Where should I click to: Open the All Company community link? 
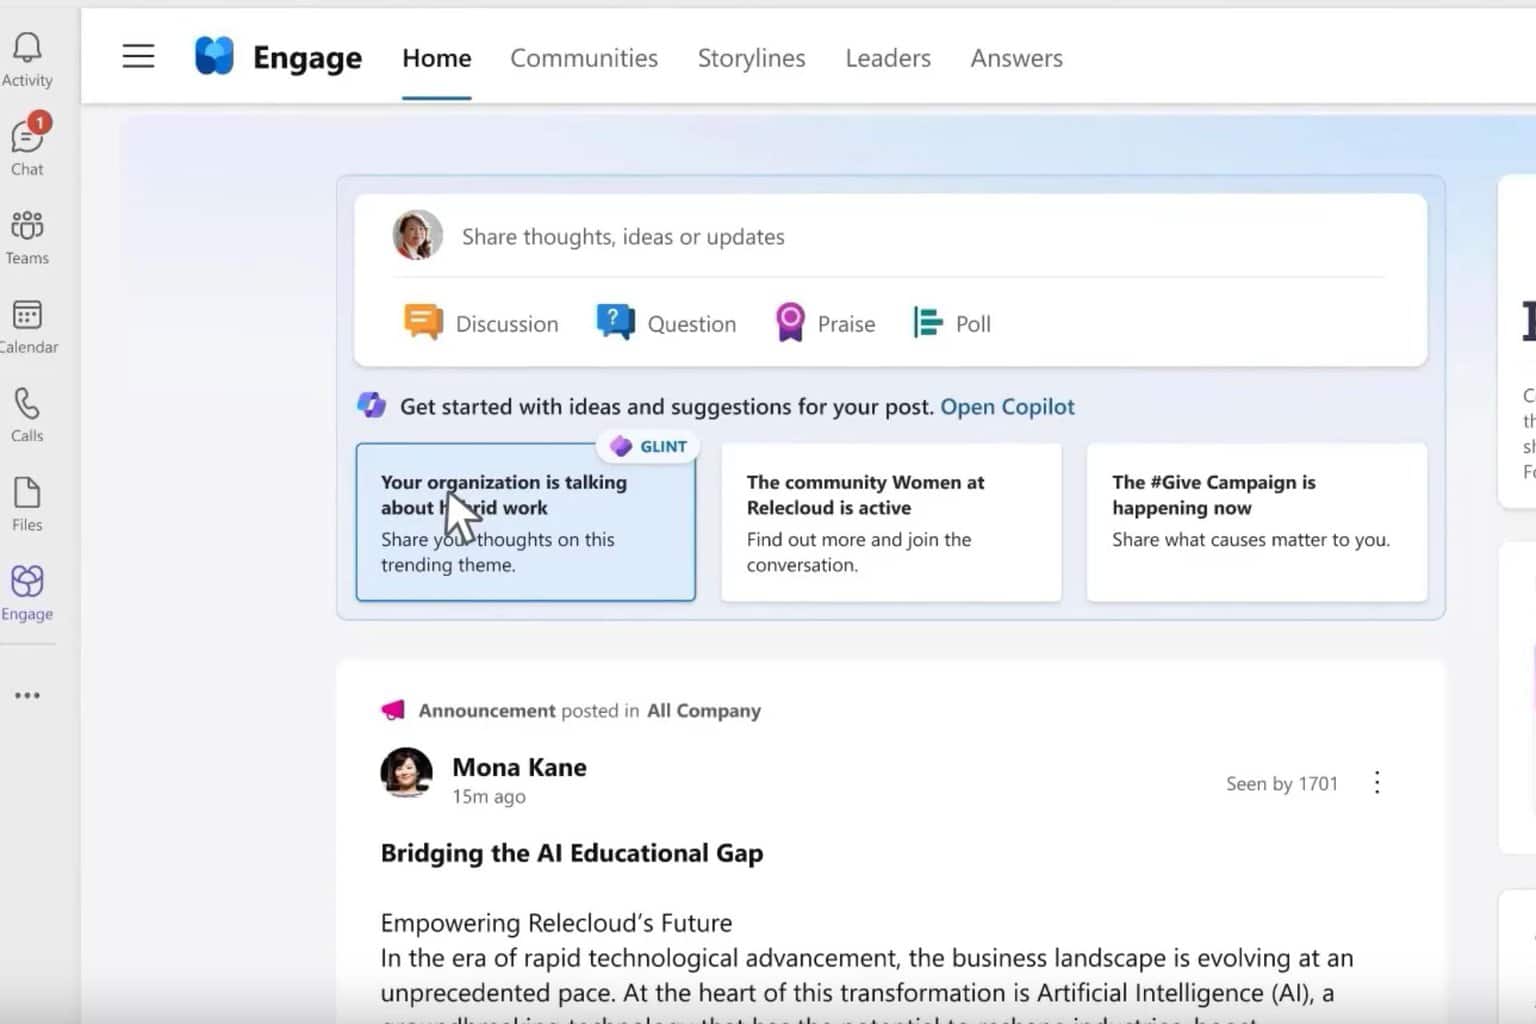(704, 710)
